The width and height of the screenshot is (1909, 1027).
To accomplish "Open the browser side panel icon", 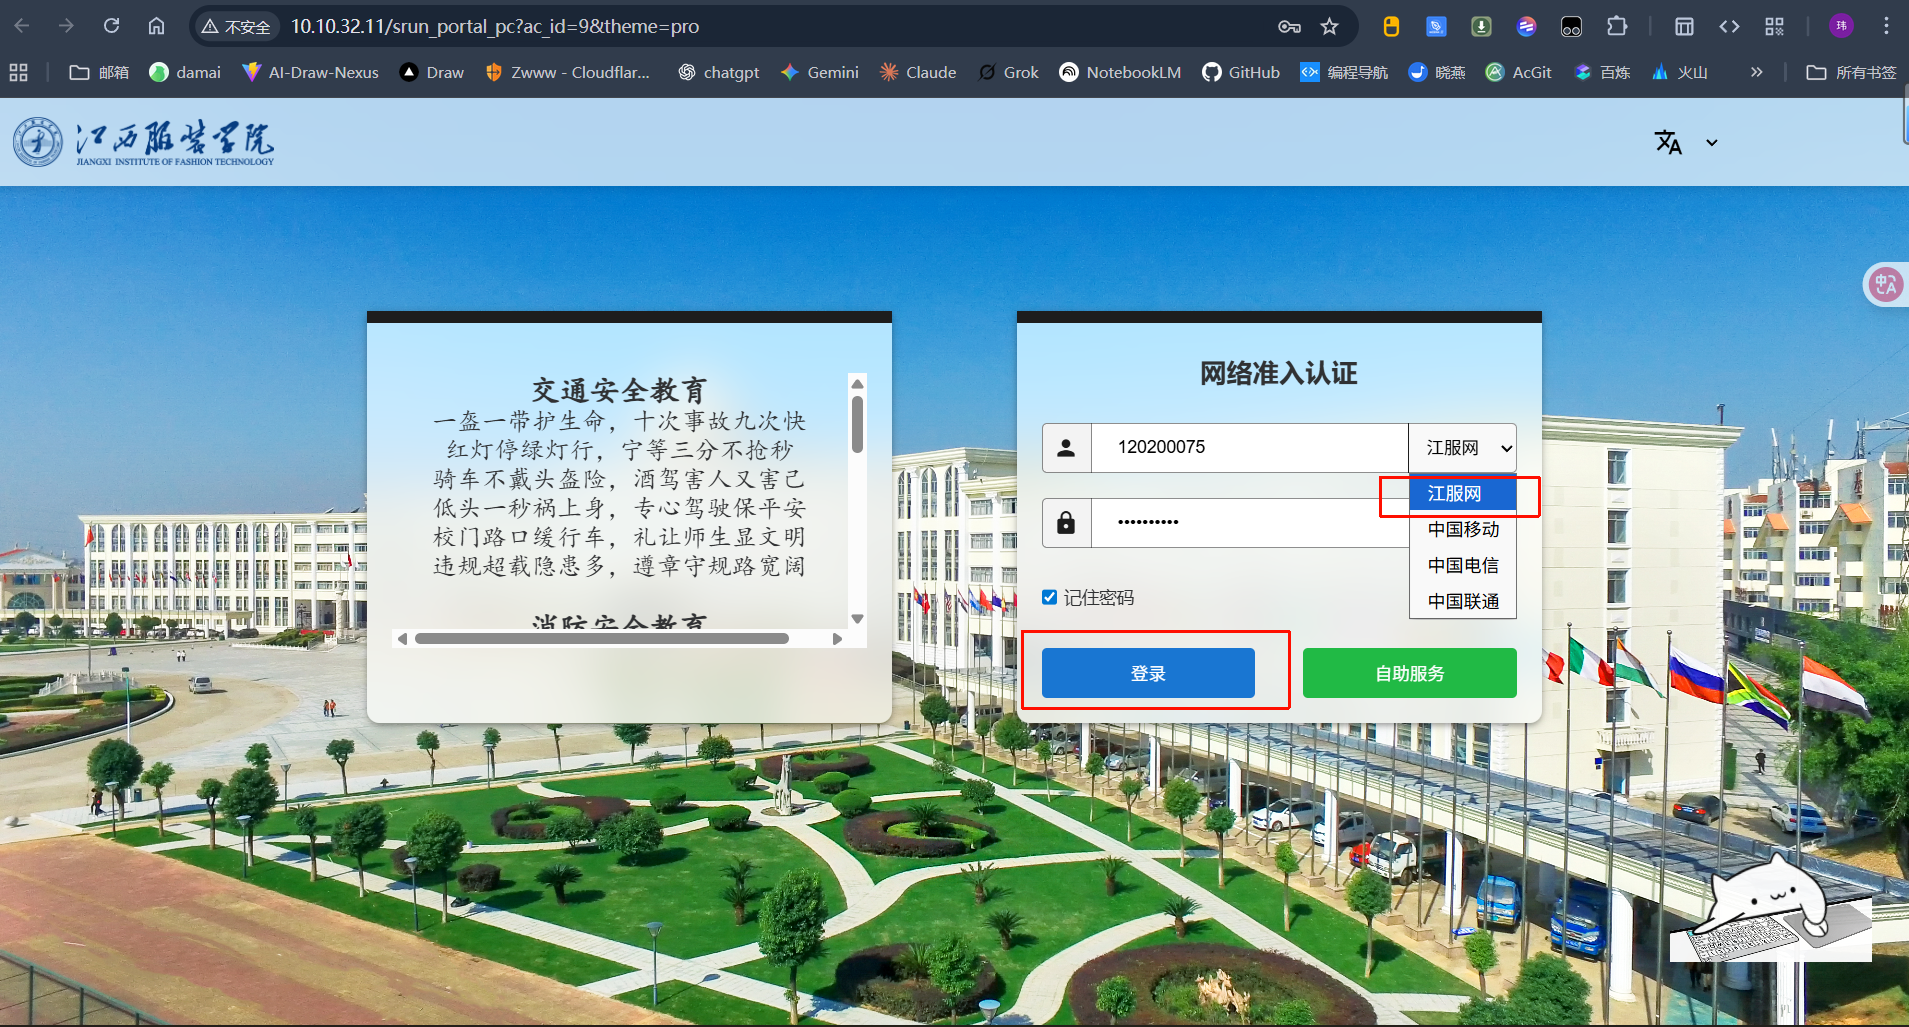I will (1684, 27).
